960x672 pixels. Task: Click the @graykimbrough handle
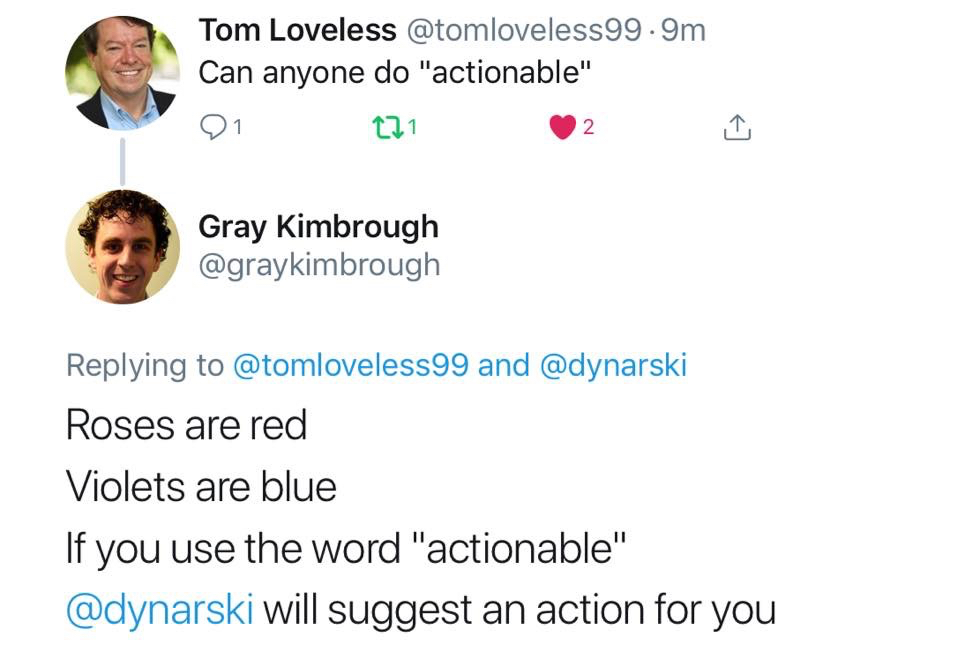tap(319, 265)
